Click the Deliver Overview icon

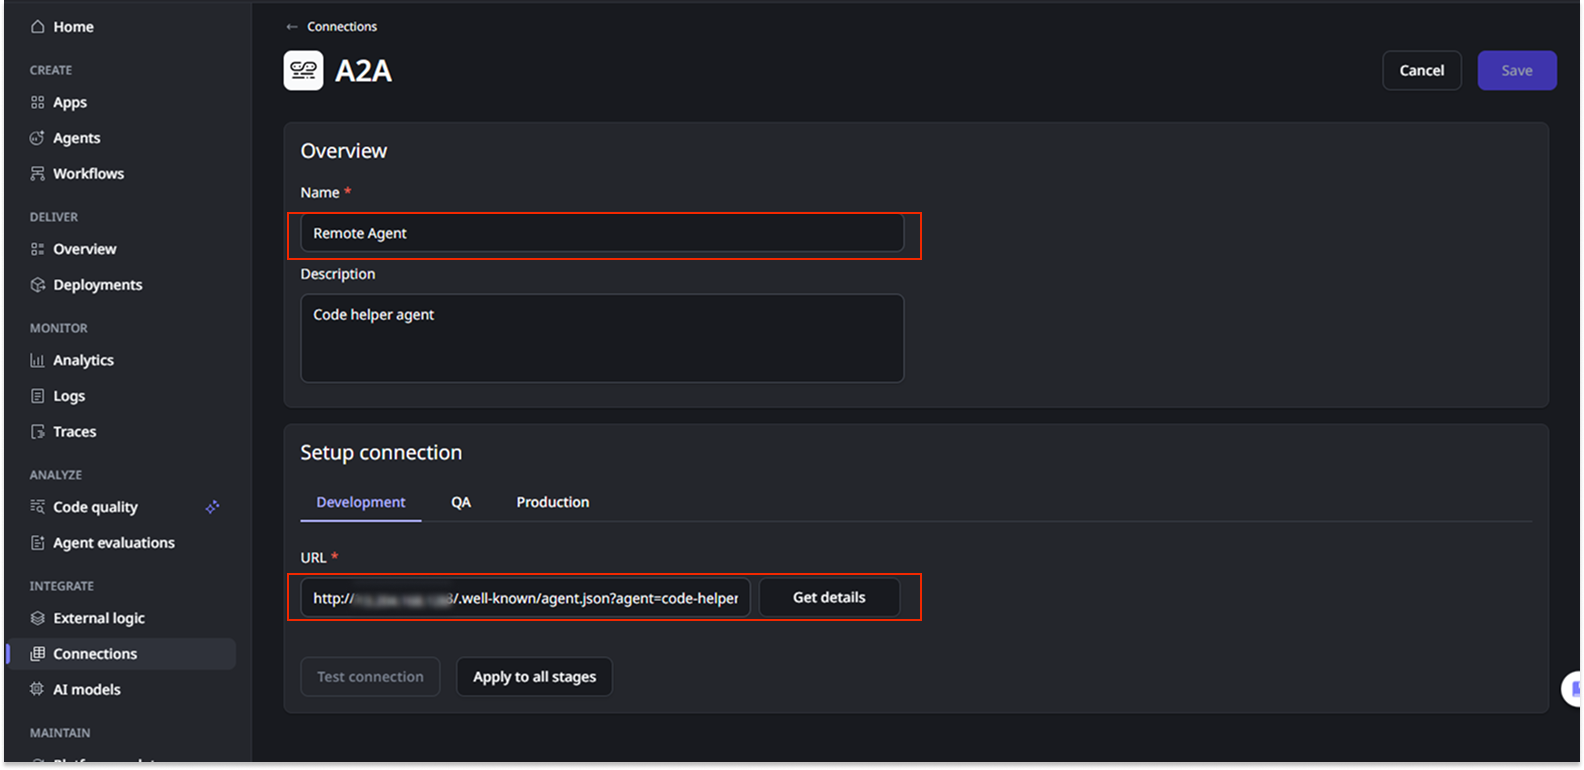[x=38, y=249]
